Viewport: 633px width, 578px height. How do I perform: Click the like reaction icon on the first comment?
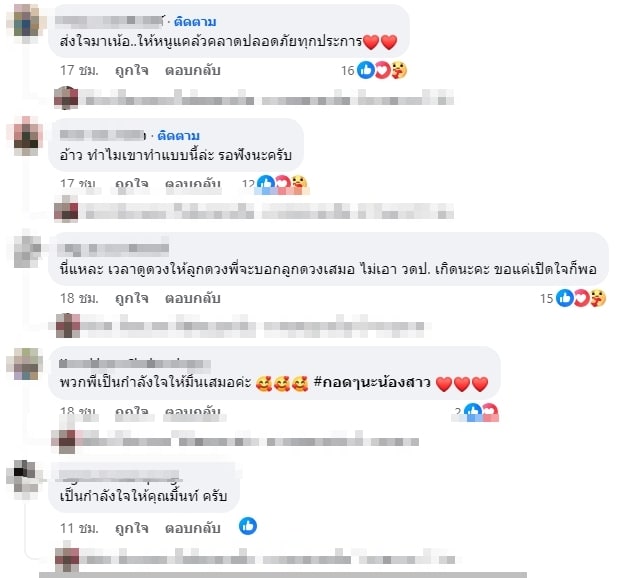click(x=366, y=70)
